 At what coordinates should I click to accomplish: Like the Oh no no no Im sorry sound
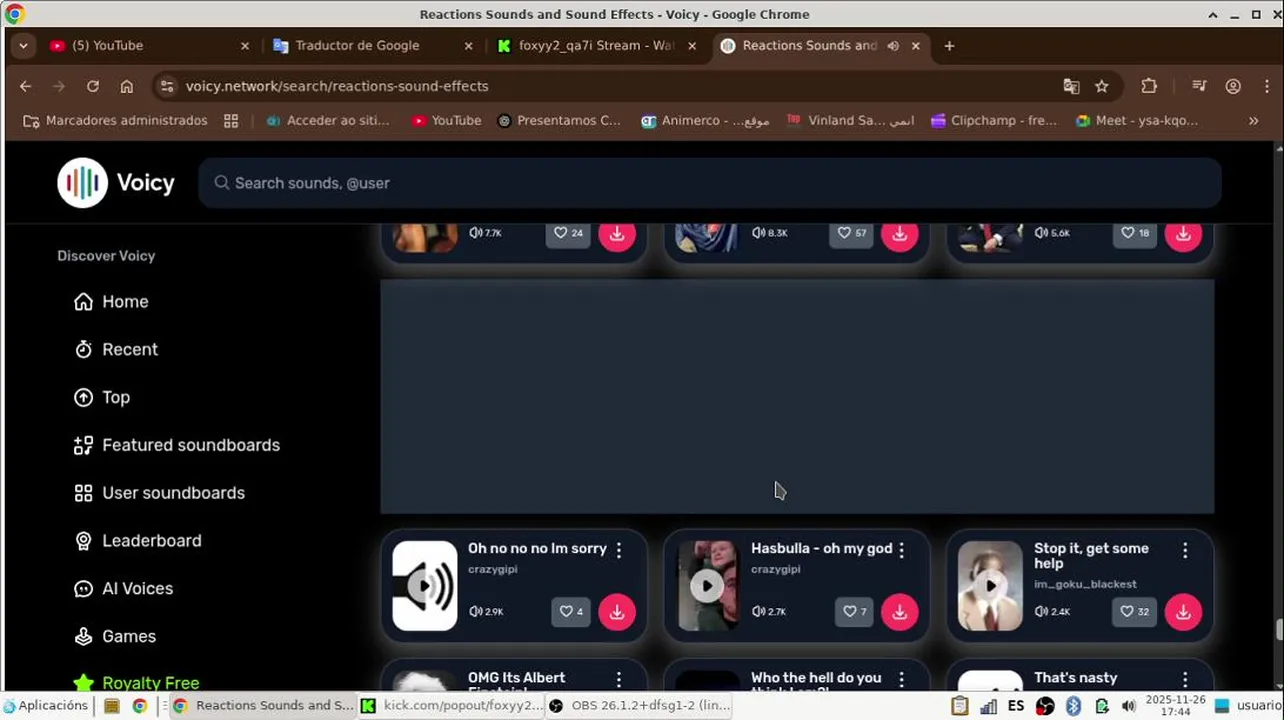tap(571, 611)
